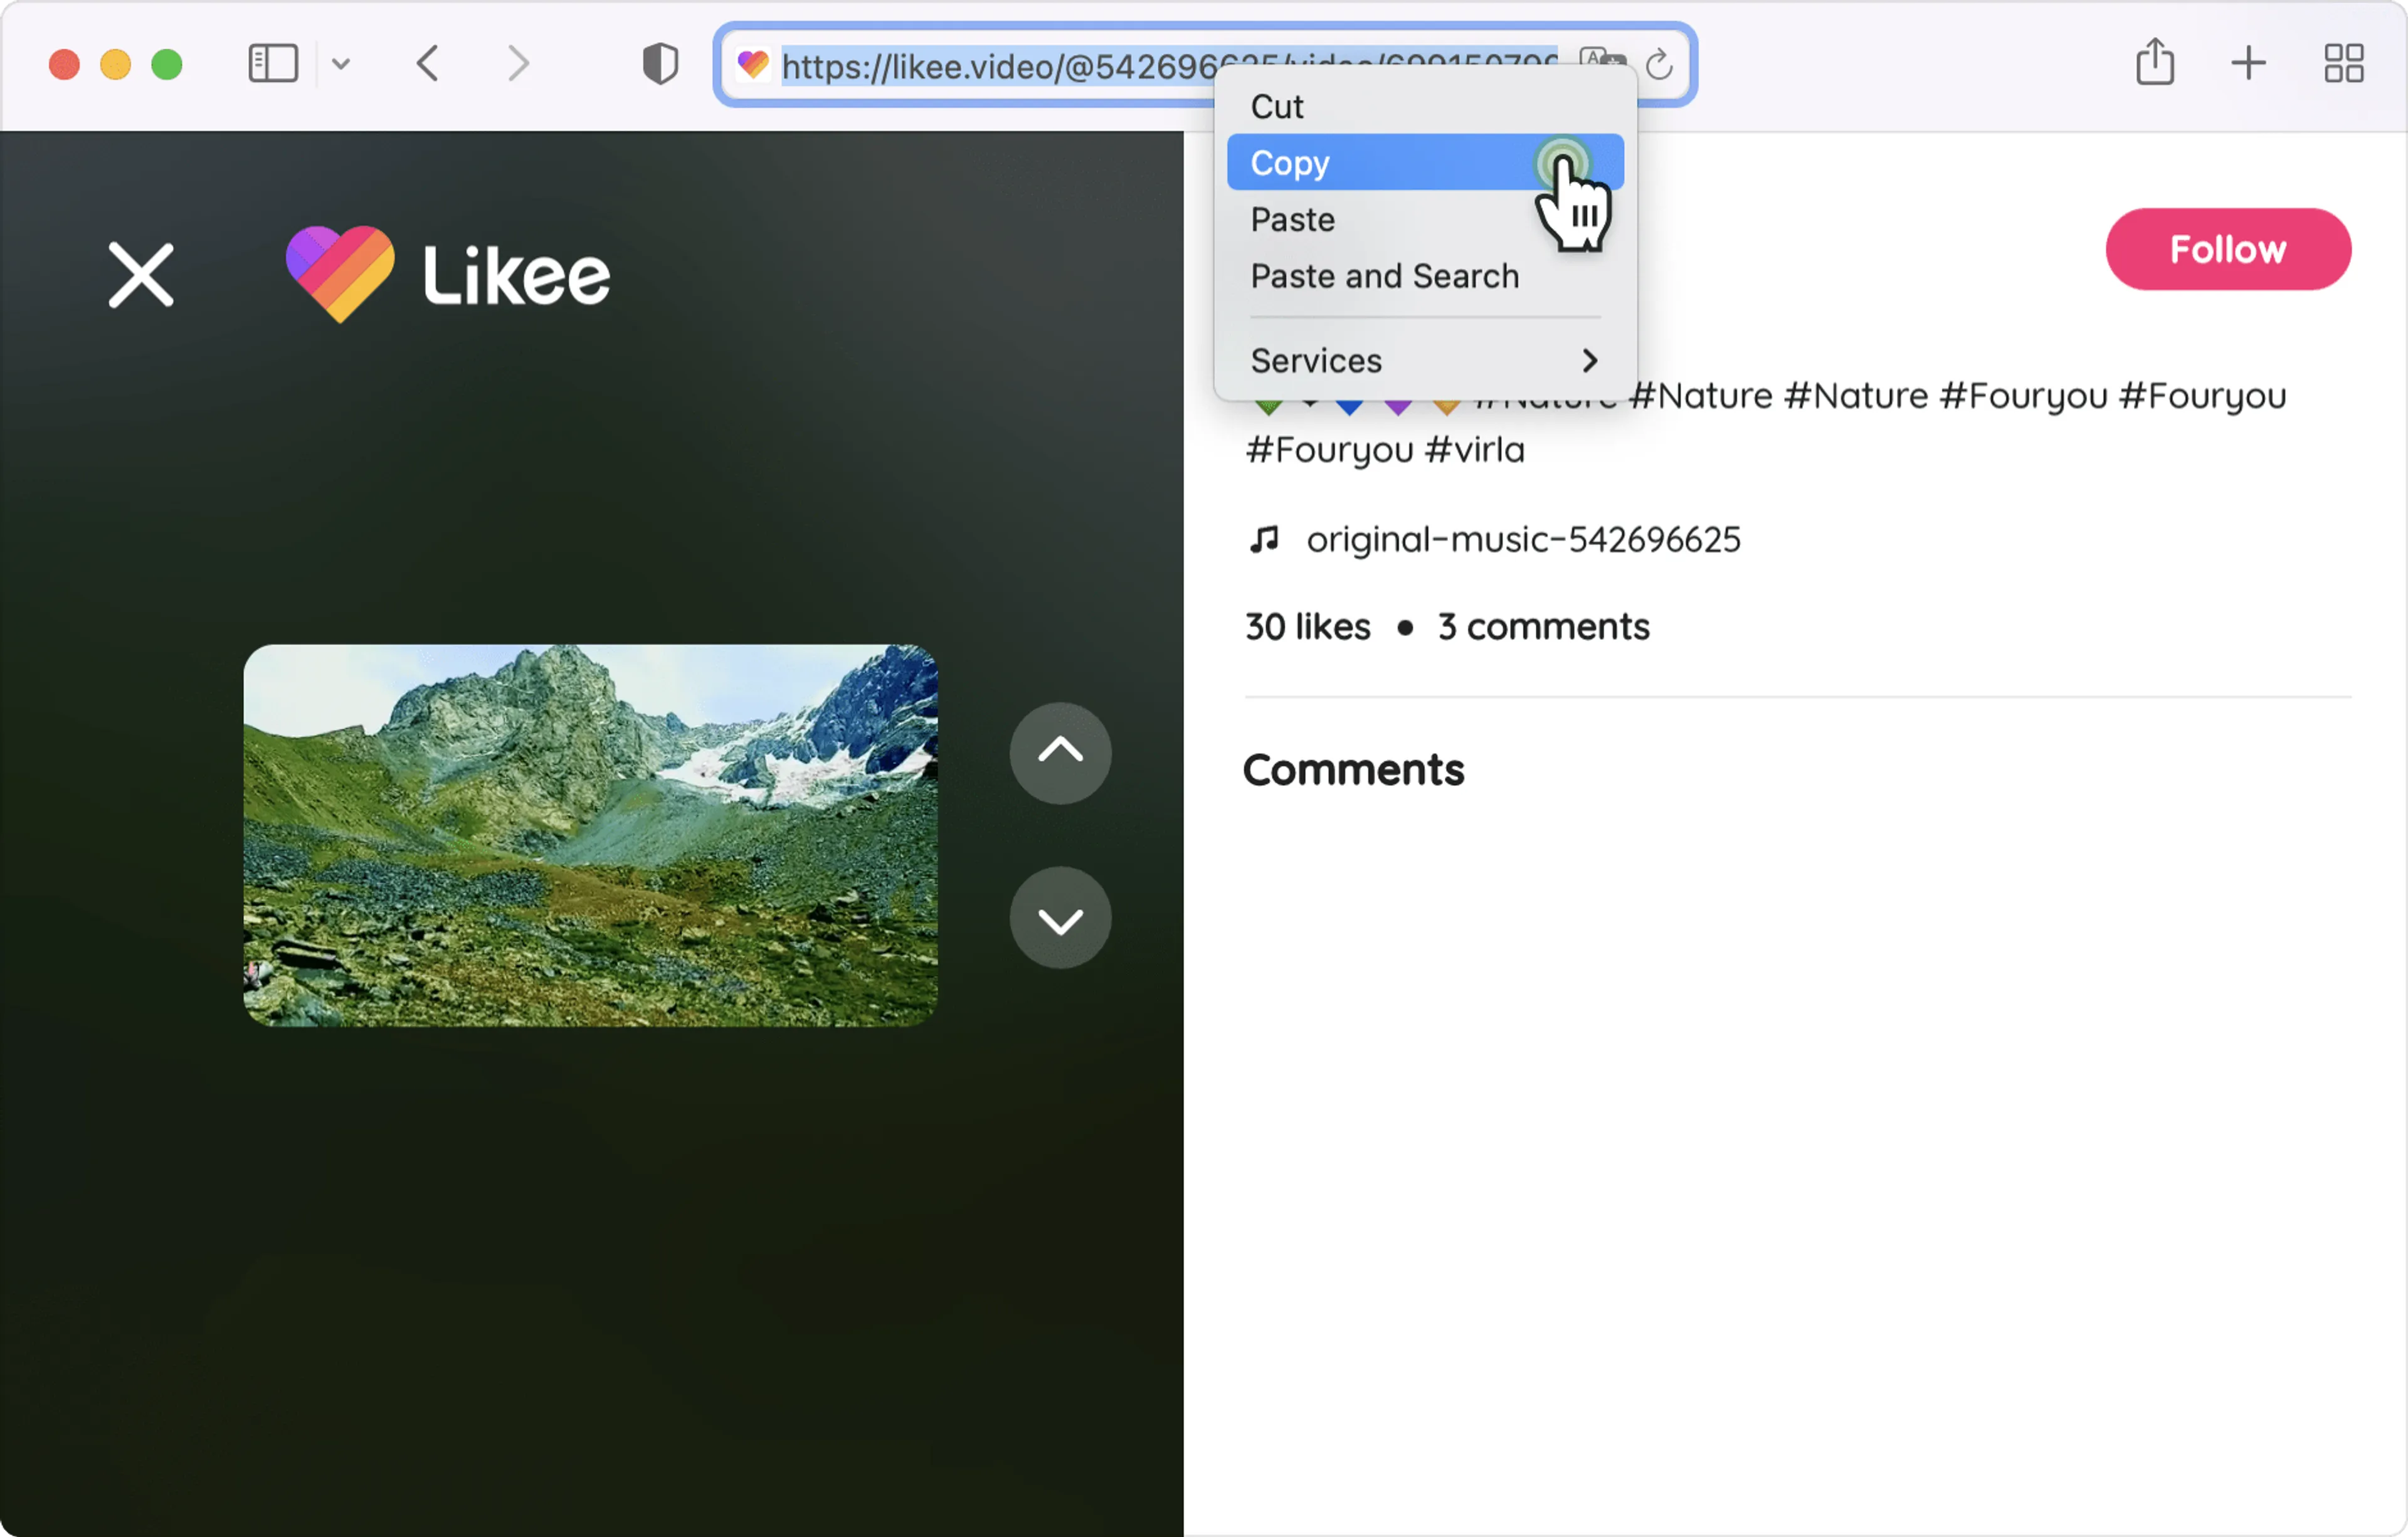Image resolution: width=2408 pixels, height=1537 pixels.
Task: Choose Cut from the context menu
Action: 1277,107
